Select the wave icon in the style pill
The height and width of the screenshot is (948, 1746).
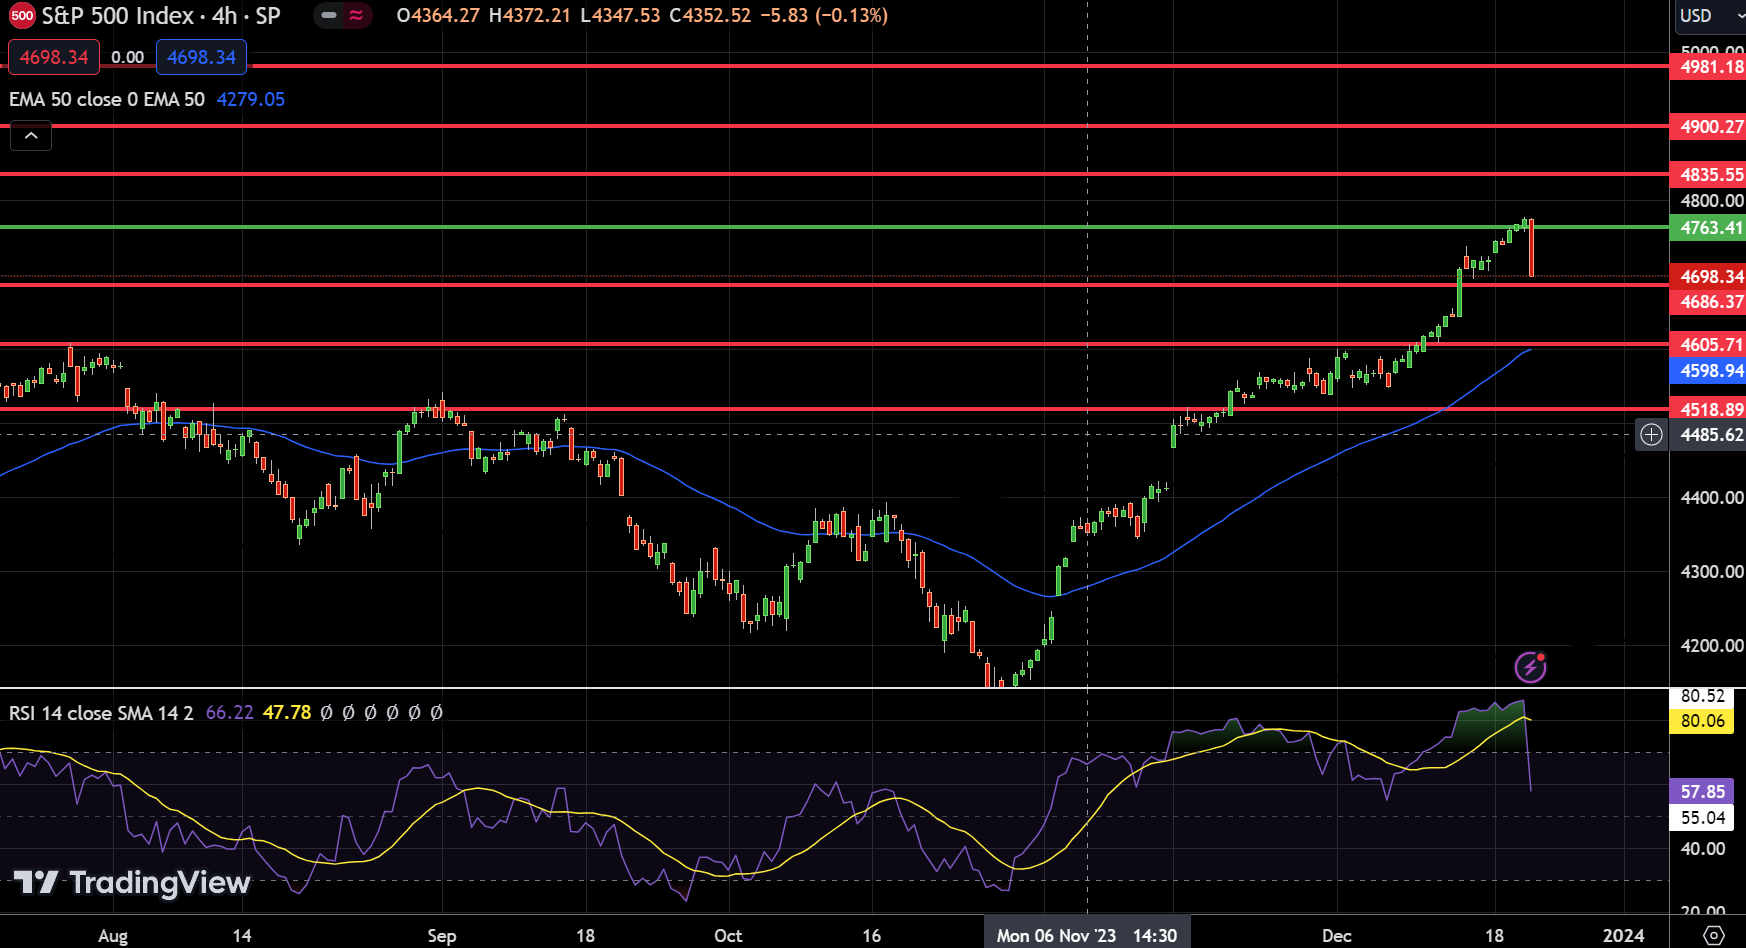tap(355, 16)
